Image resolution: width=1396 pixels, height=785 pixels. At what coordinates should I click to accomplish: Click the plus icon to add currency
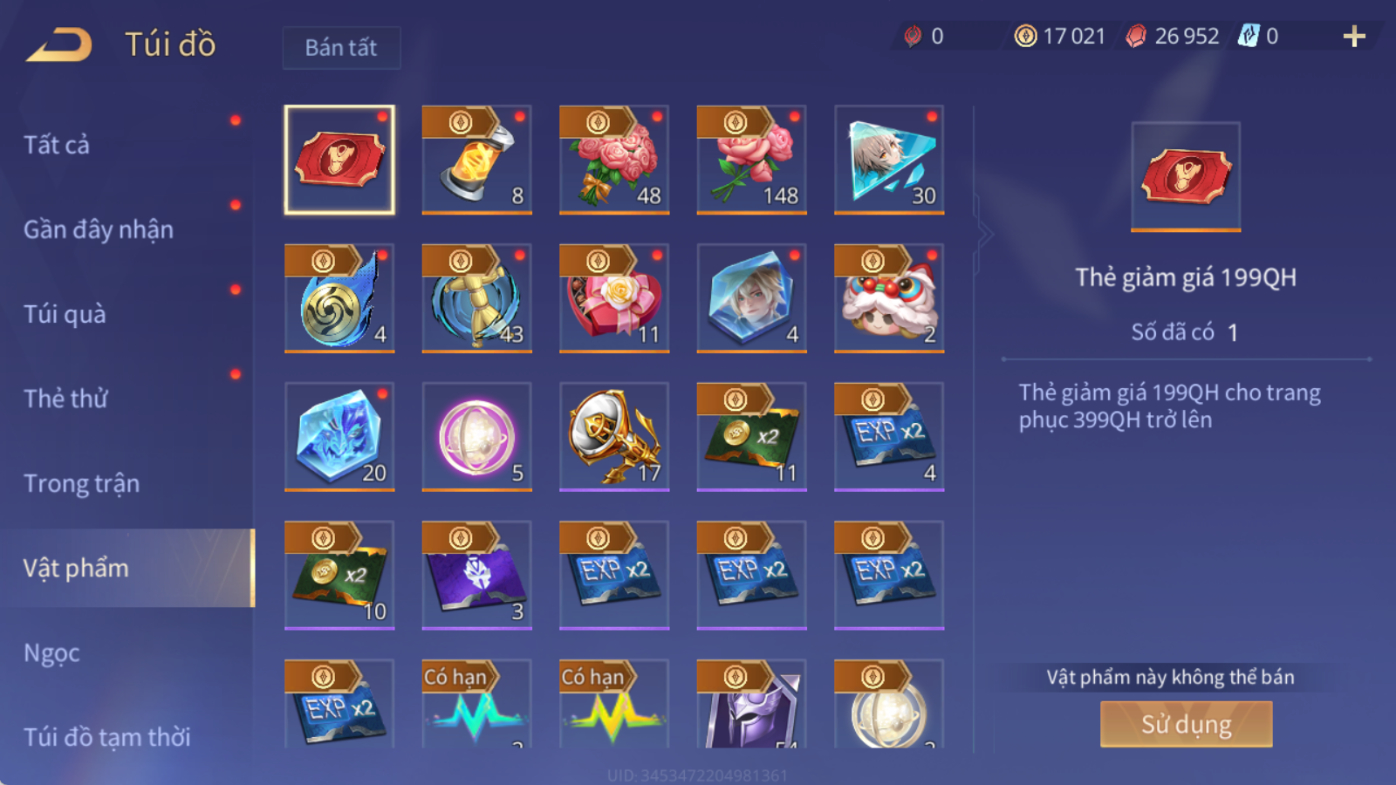[x=1353, y=37]
